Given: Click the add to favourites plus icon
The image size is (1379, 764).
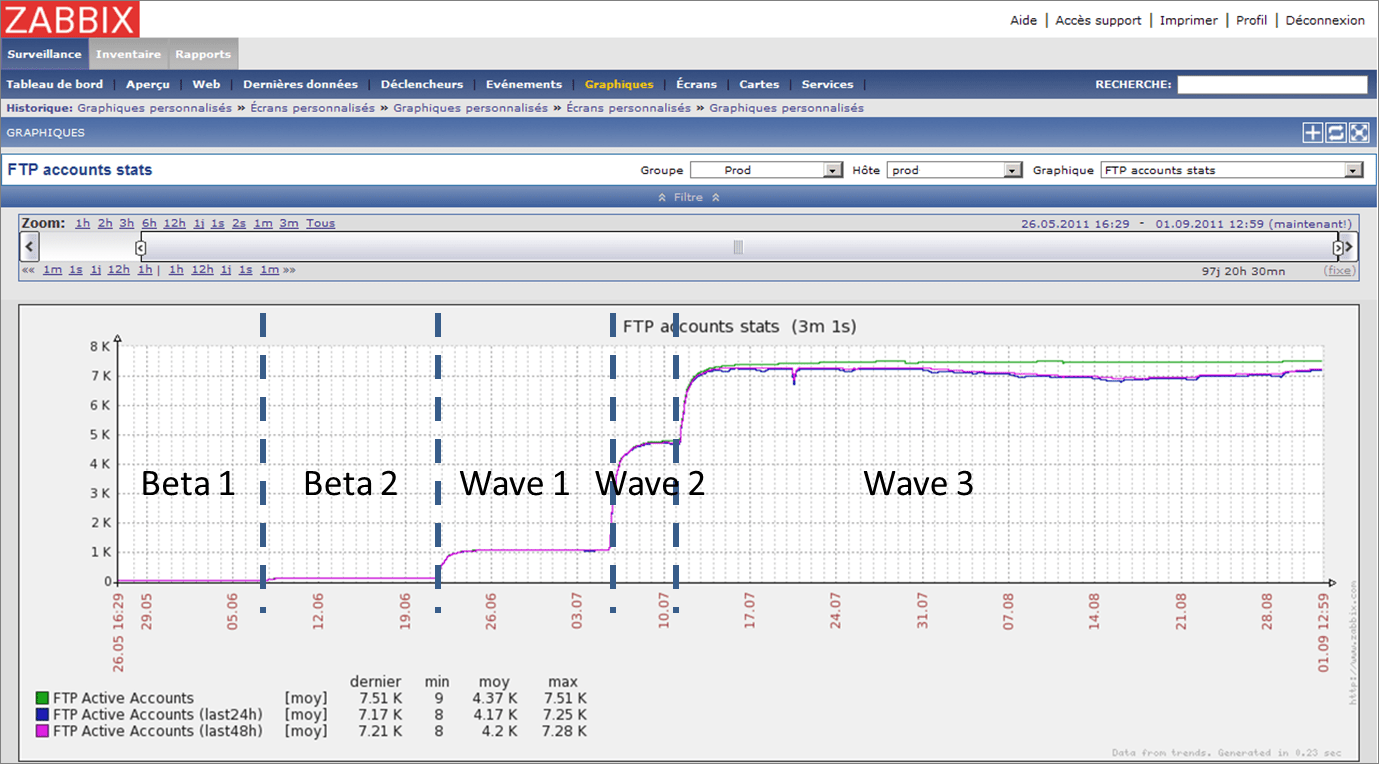Looking at the screenshot, I should click(x=1312, y=133).
